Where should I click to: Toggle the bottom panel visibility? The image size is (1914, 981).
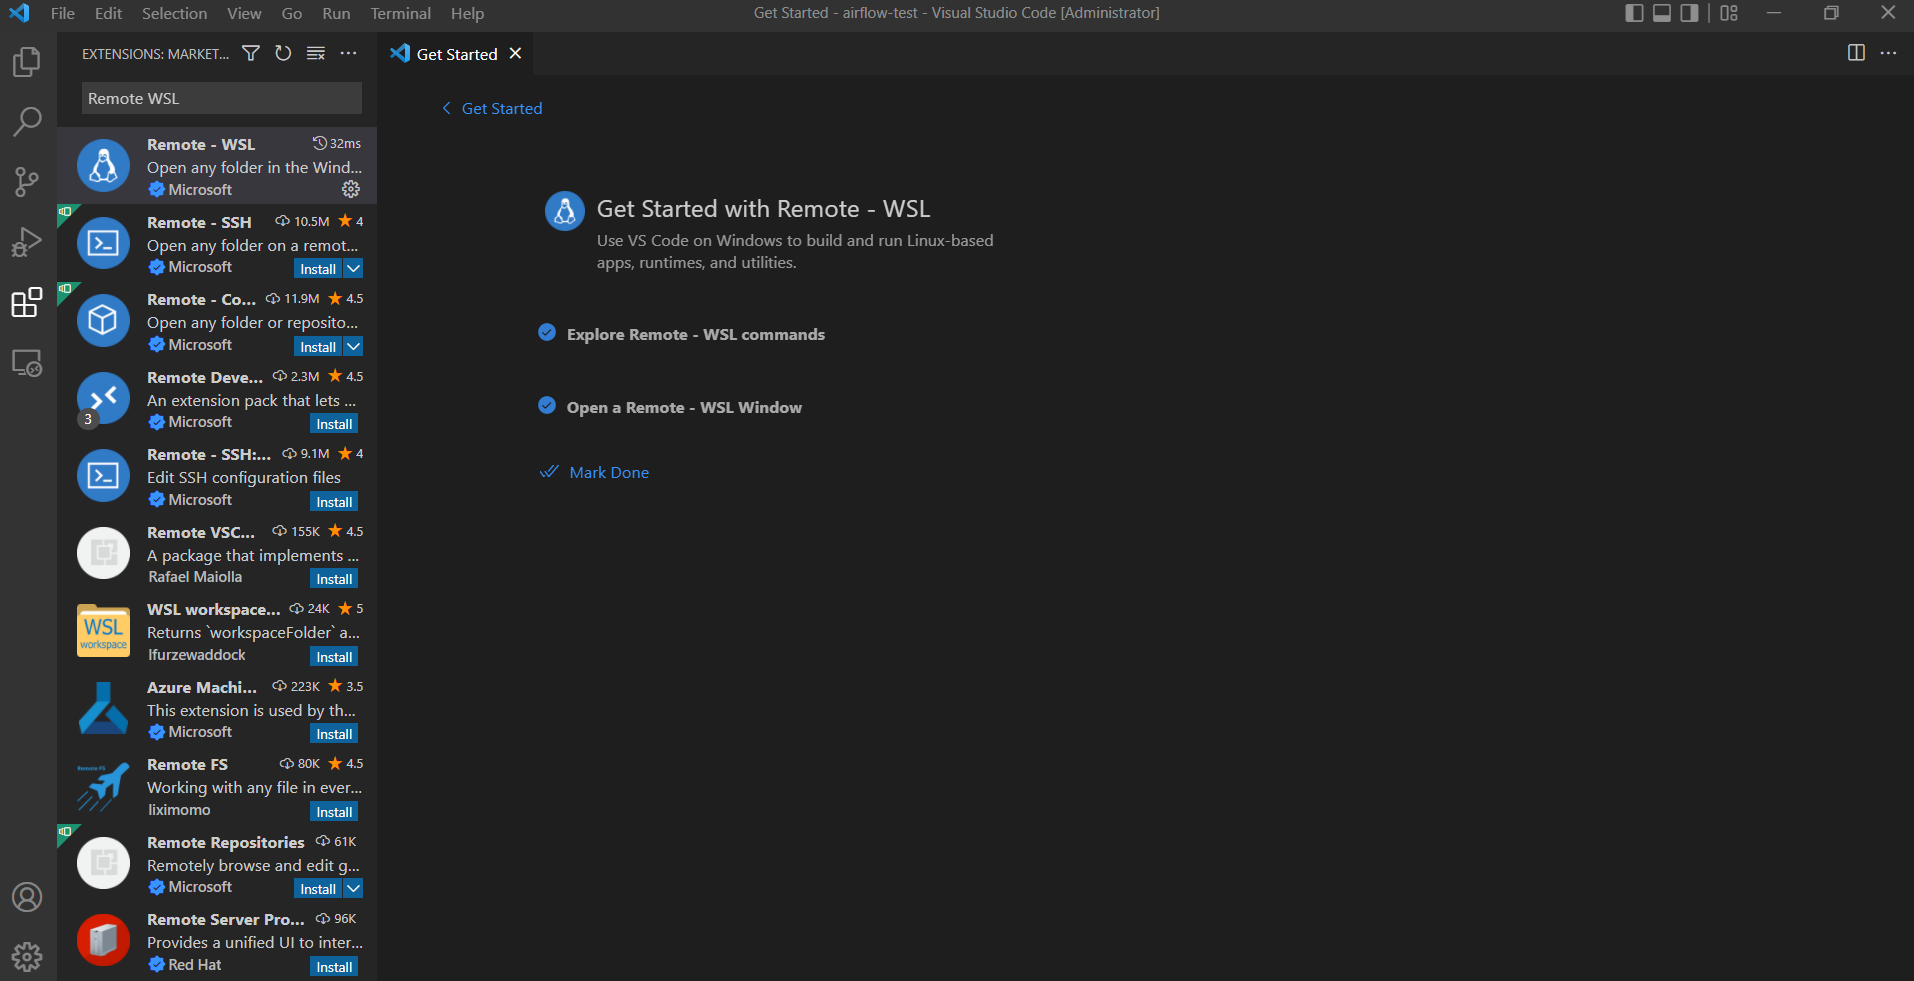(x=1662, y=13)
